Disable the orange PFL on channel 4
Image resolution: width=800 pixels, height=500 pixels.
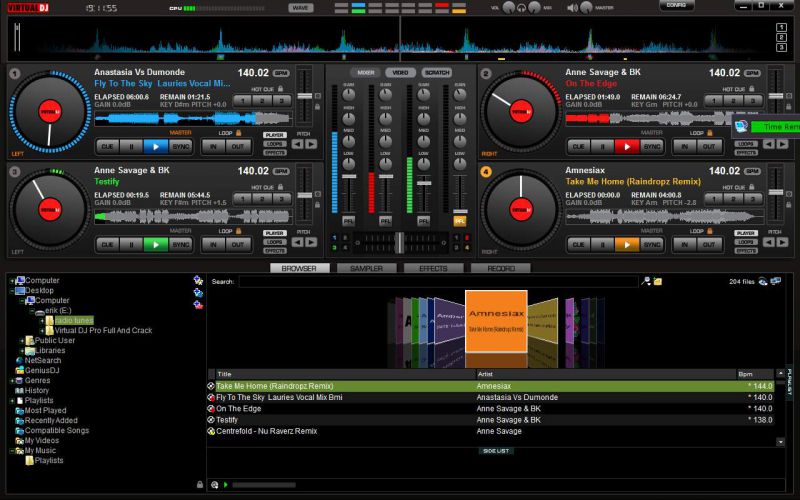[x=460, y=221]
